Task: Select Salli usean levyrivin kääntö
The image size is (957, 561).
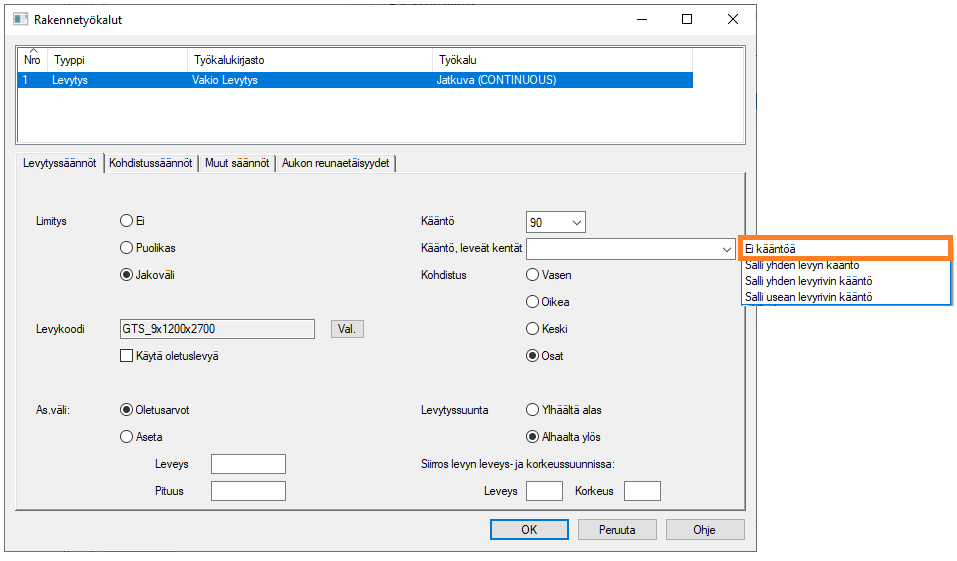Action: [x=846, y=297]
